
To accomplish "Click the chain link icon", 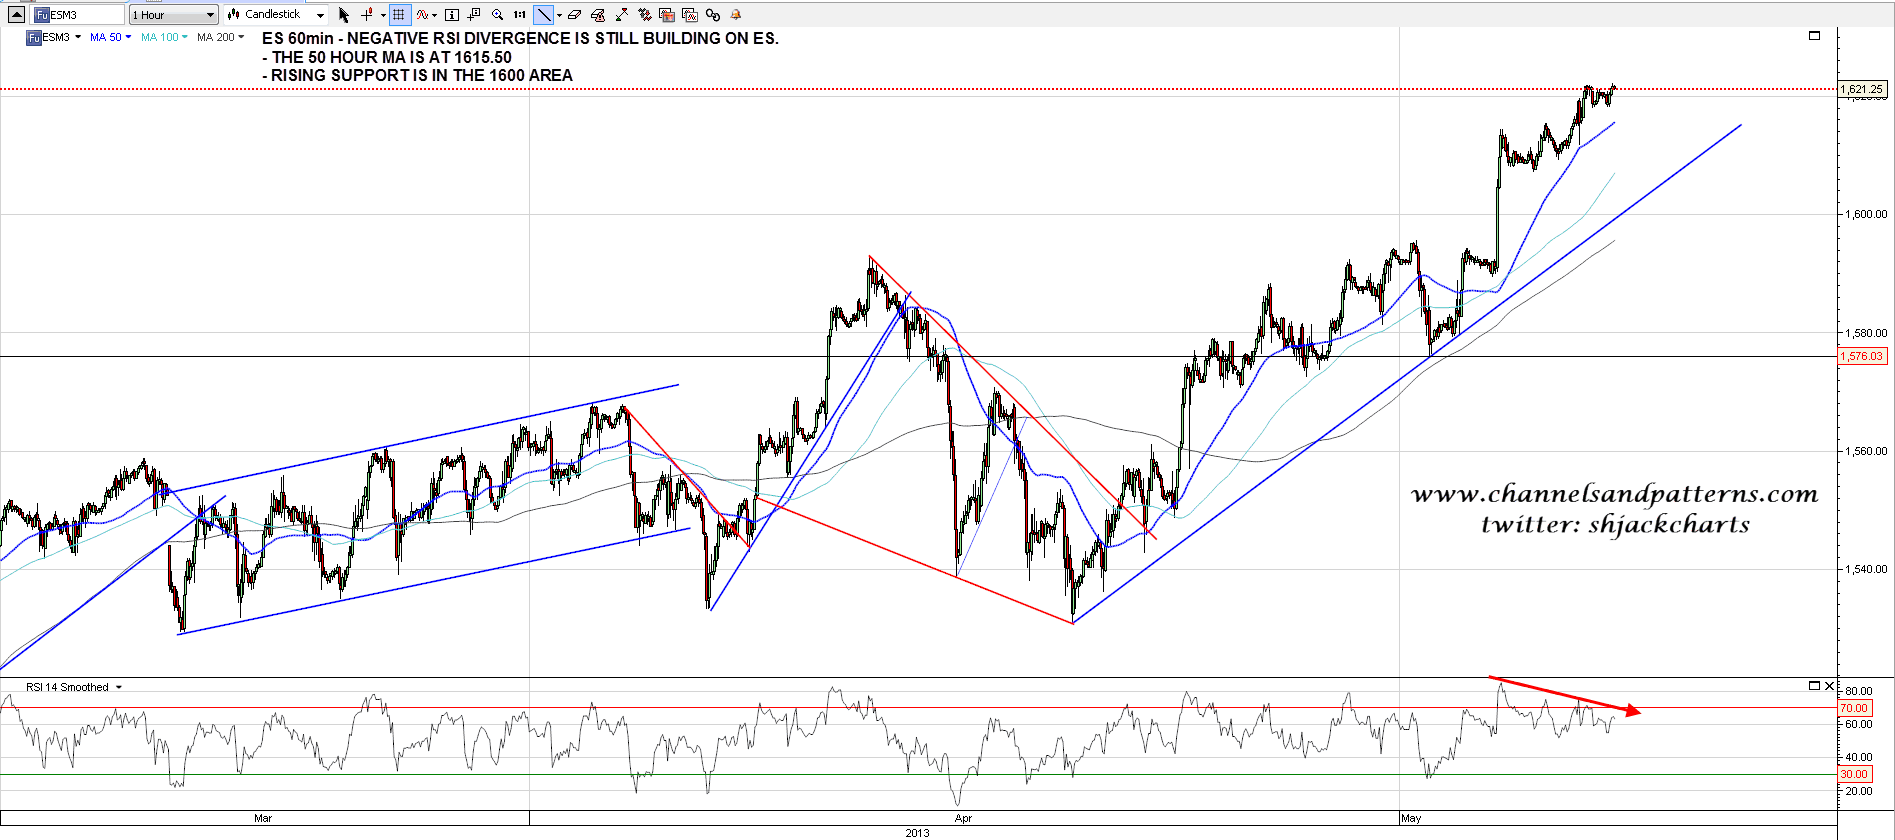I will point(712,15).
